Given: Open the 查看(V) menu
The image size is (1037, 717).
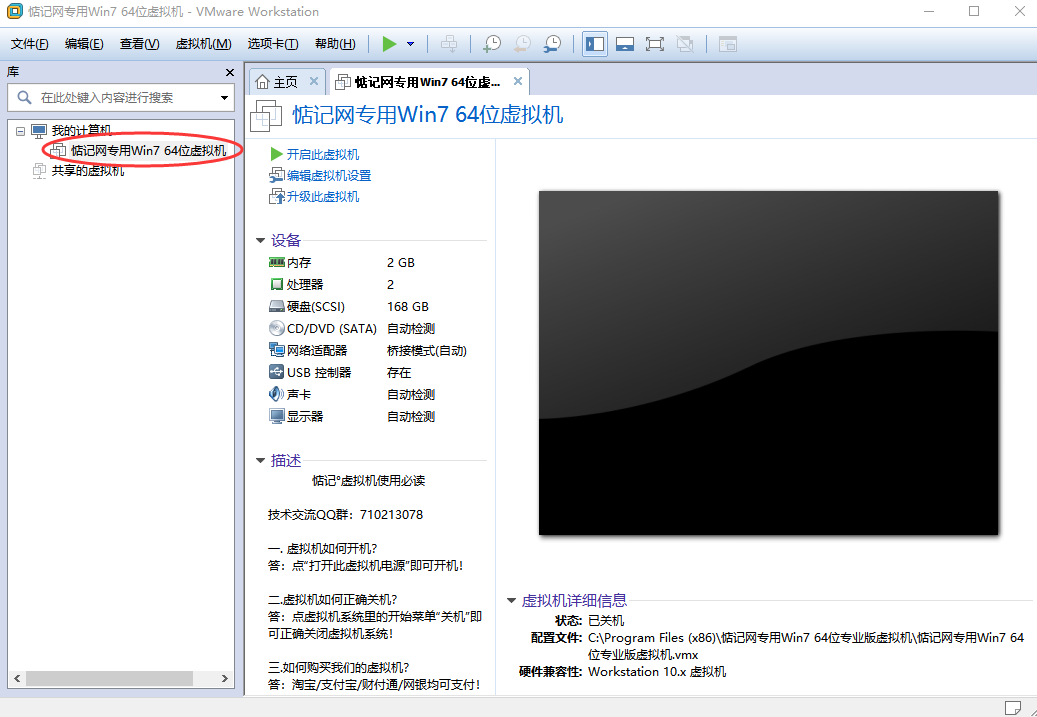Looking at the screenshot, I should pyautogui.click(x=140, y=44).
